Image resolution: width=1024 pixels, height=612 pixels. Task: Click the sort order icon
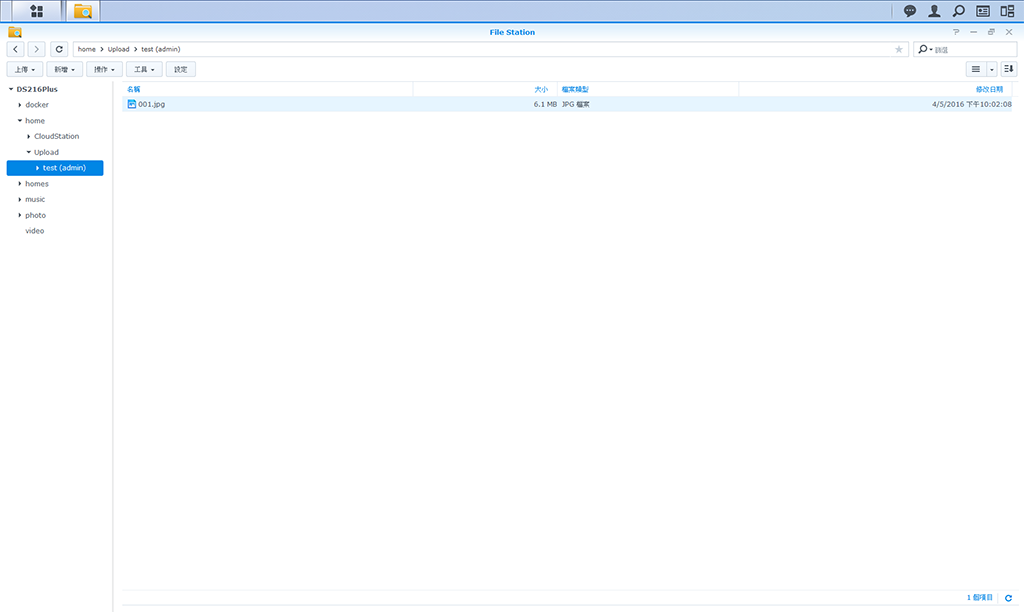click(x=1008, y=69)
